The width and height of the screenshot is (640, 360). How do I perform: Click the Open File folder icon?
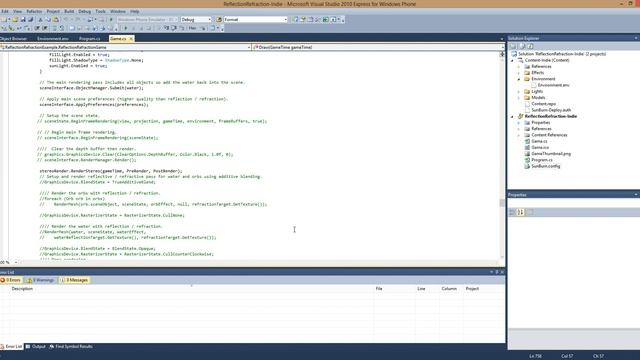click(15, 20)
